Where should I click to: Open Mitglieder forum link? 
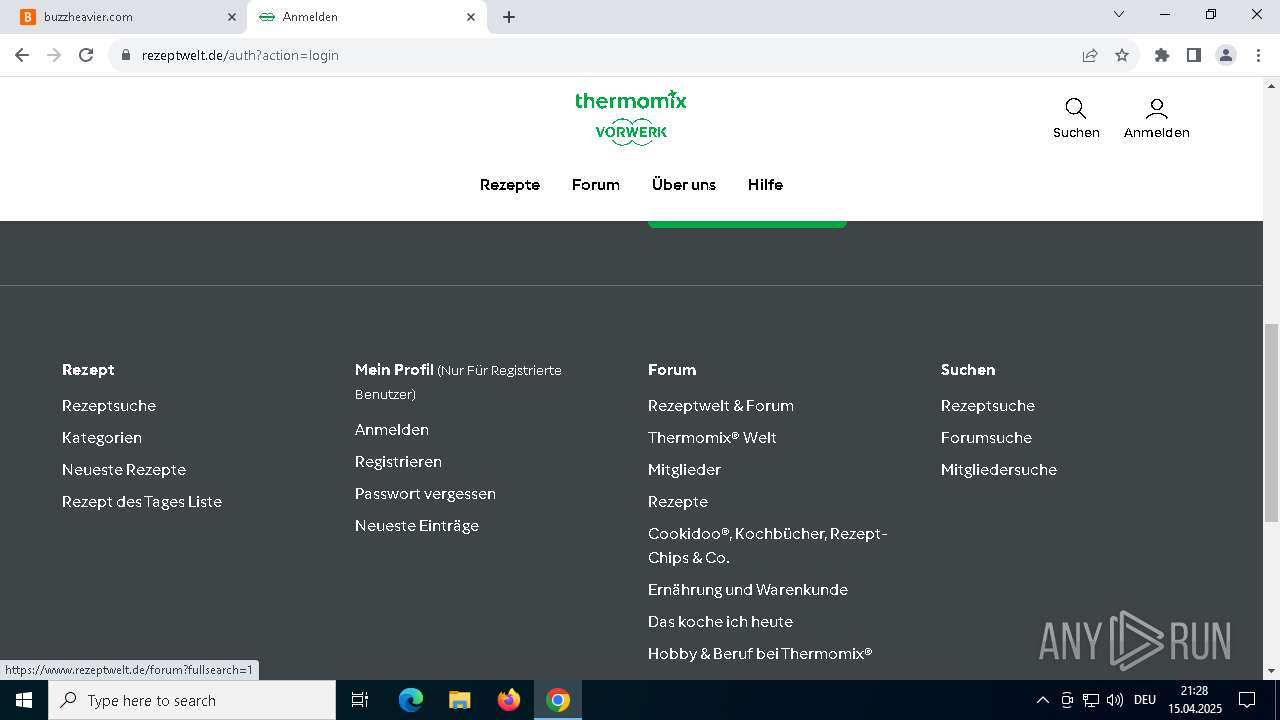point(684,470)
